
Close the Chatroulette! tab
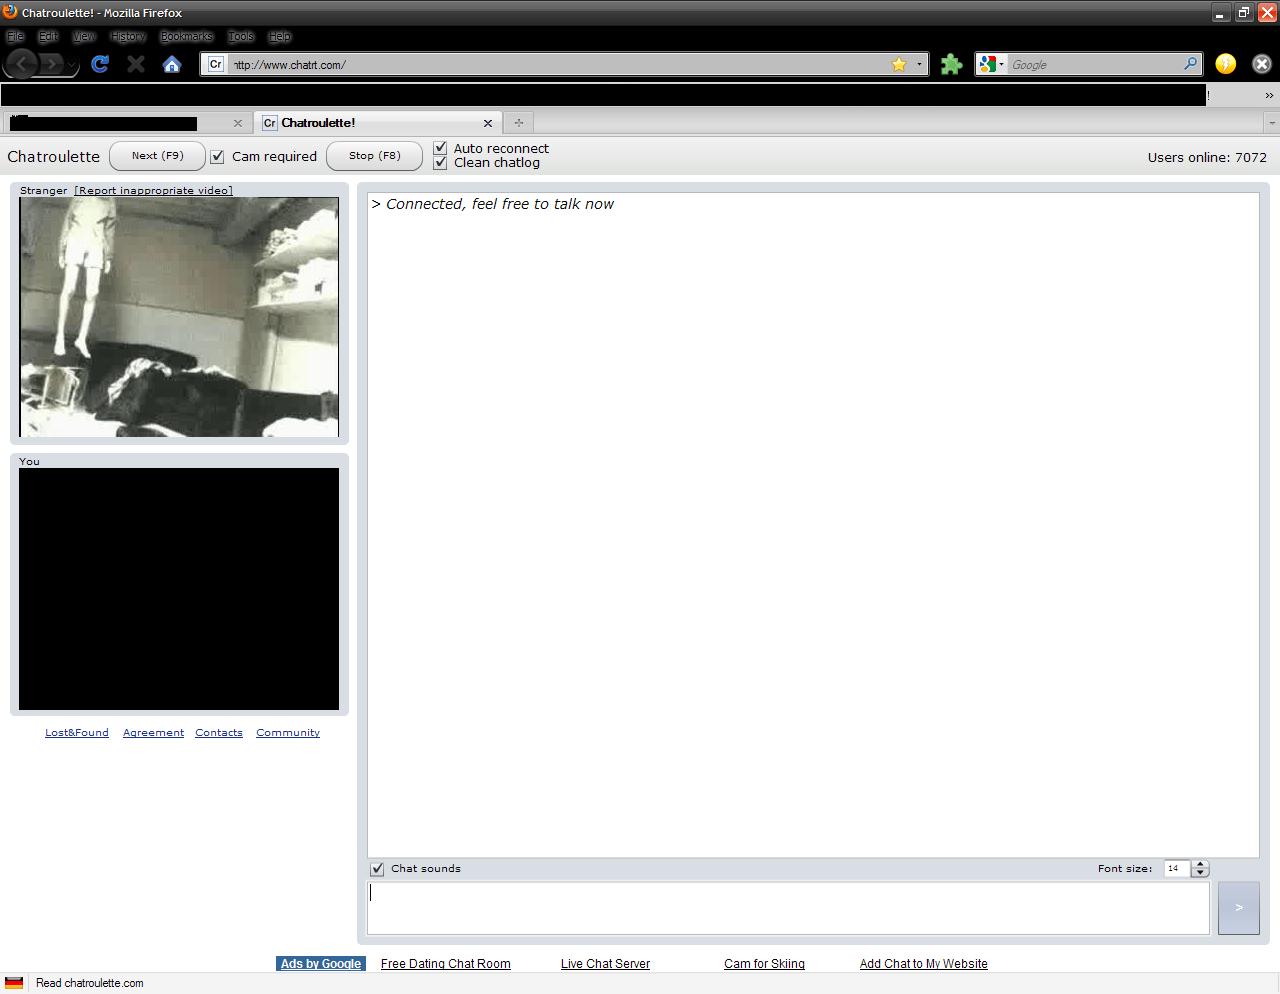tap(488, 123)
